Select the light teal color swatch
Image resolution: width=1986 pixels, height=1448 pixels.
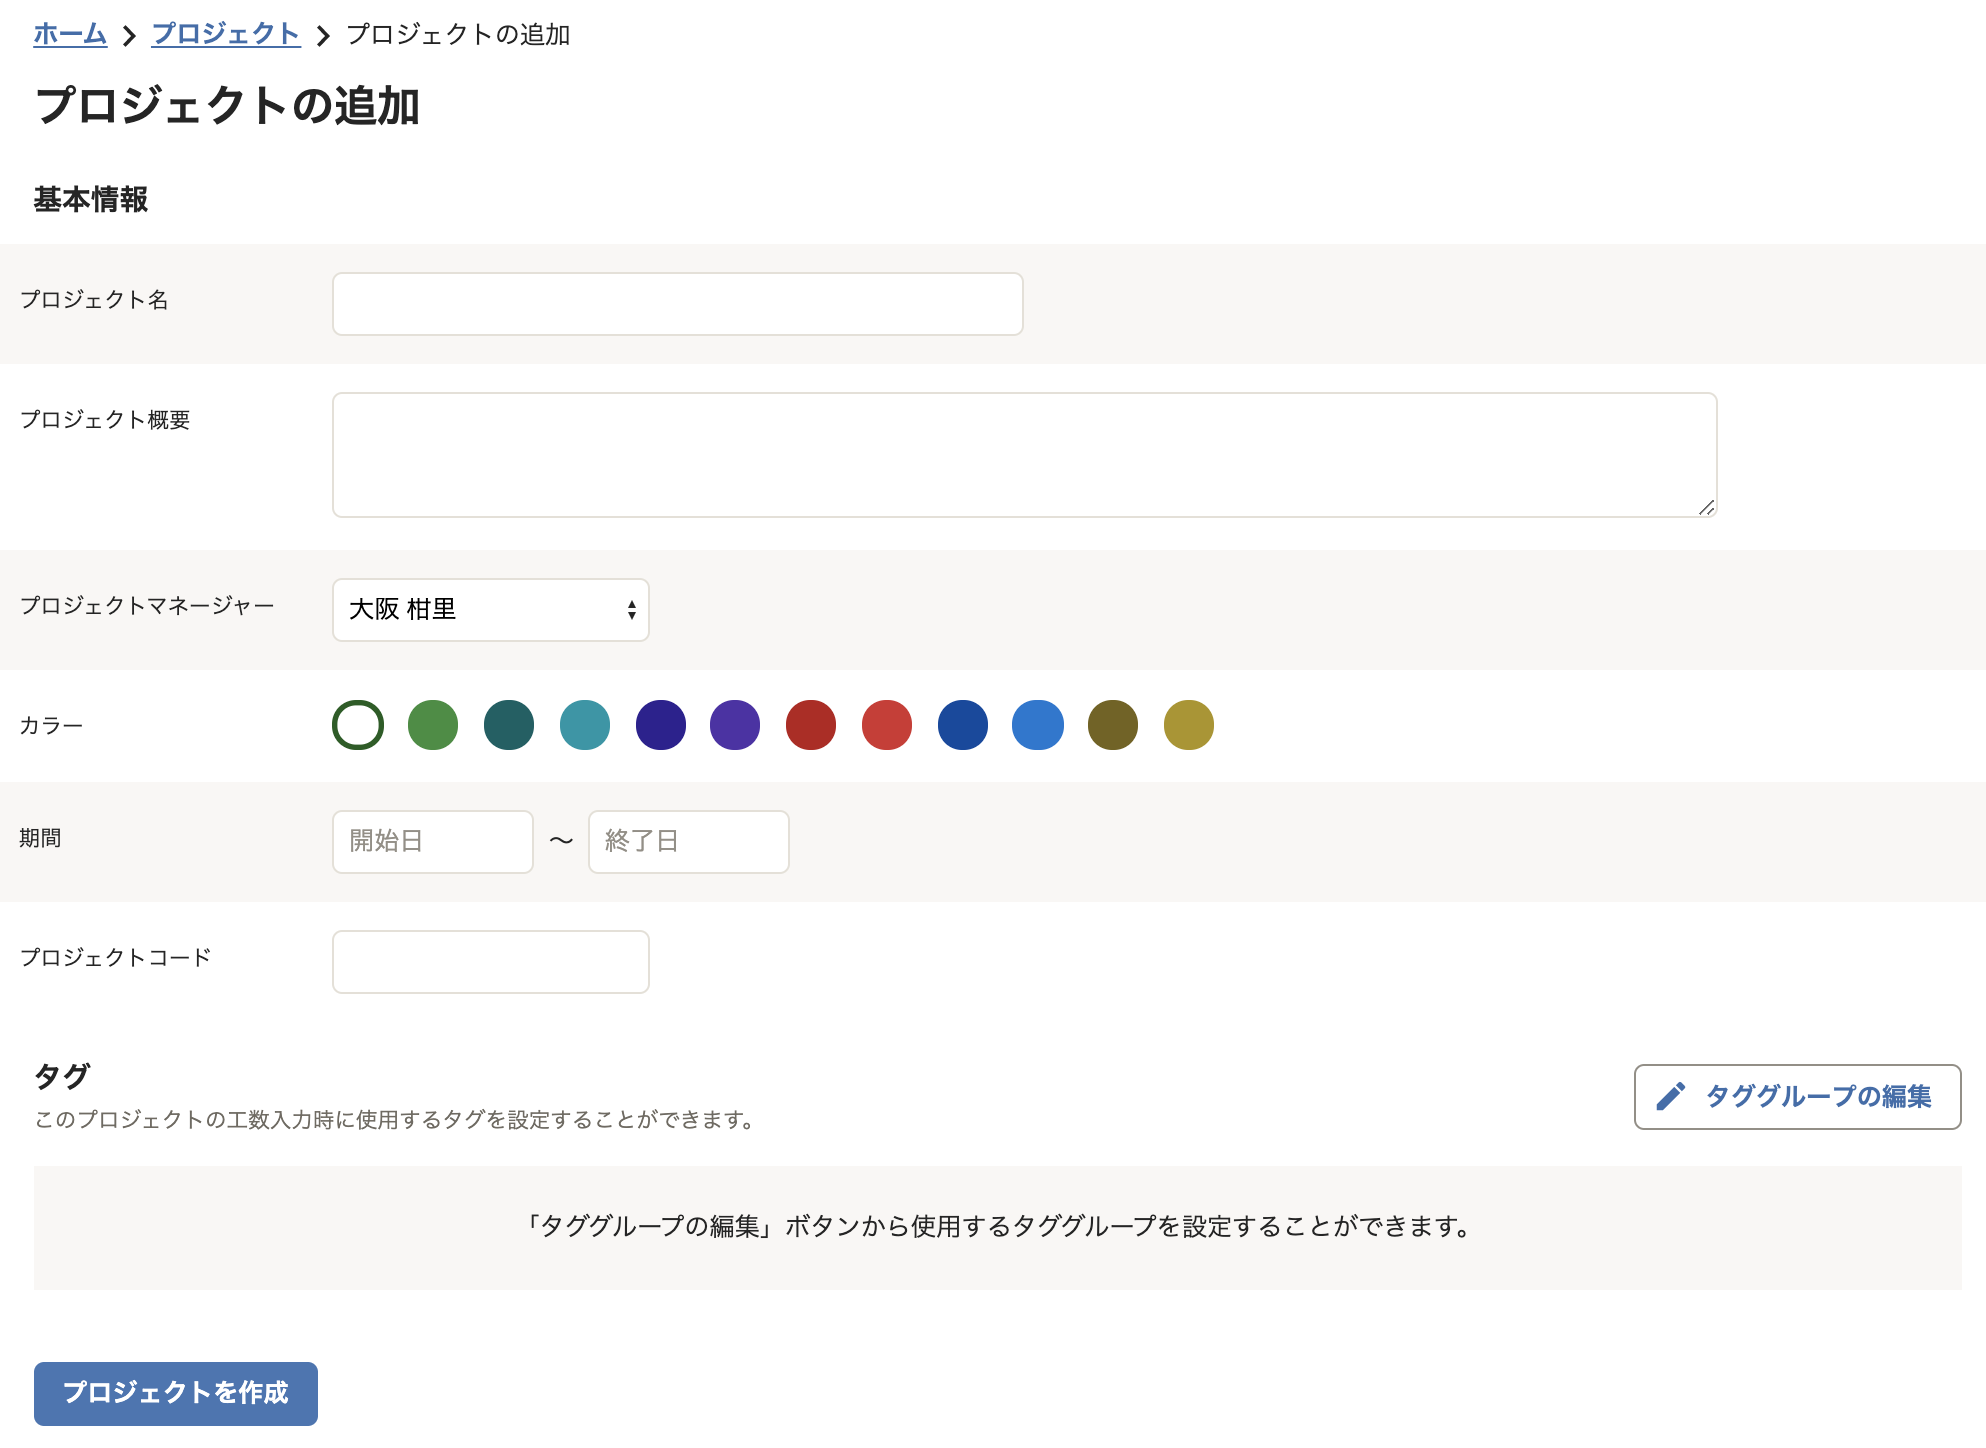585,725
